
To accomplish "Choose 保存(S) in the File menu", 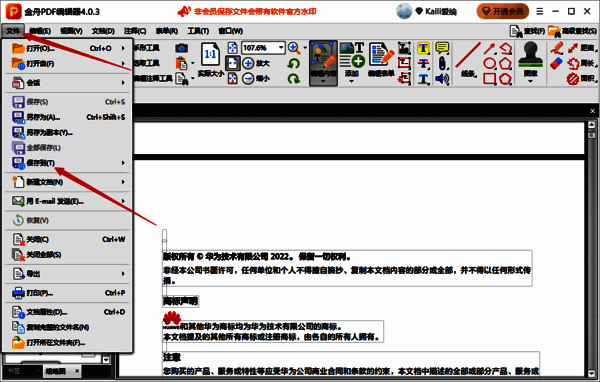I will point(68,102).
